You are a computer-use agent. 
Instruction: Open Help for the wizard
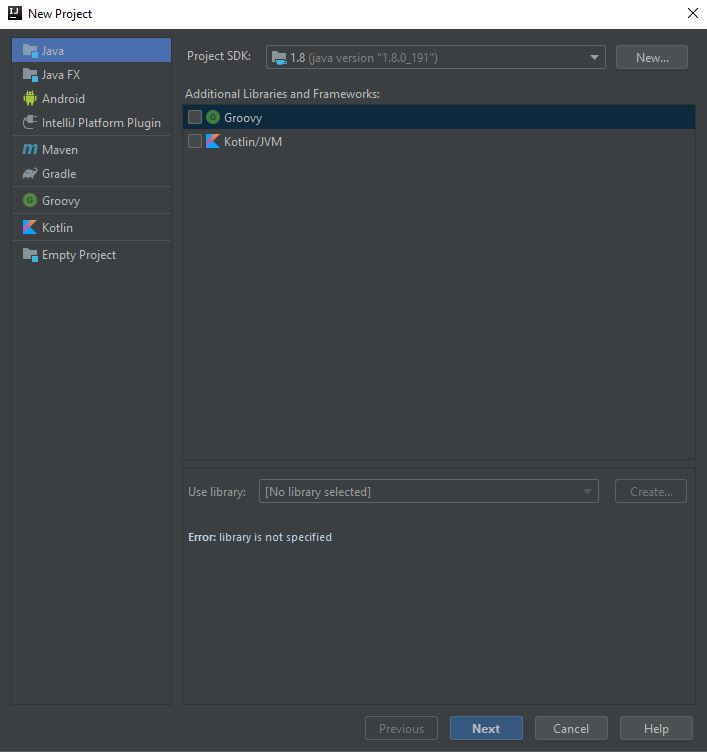[x=656, y=729]
